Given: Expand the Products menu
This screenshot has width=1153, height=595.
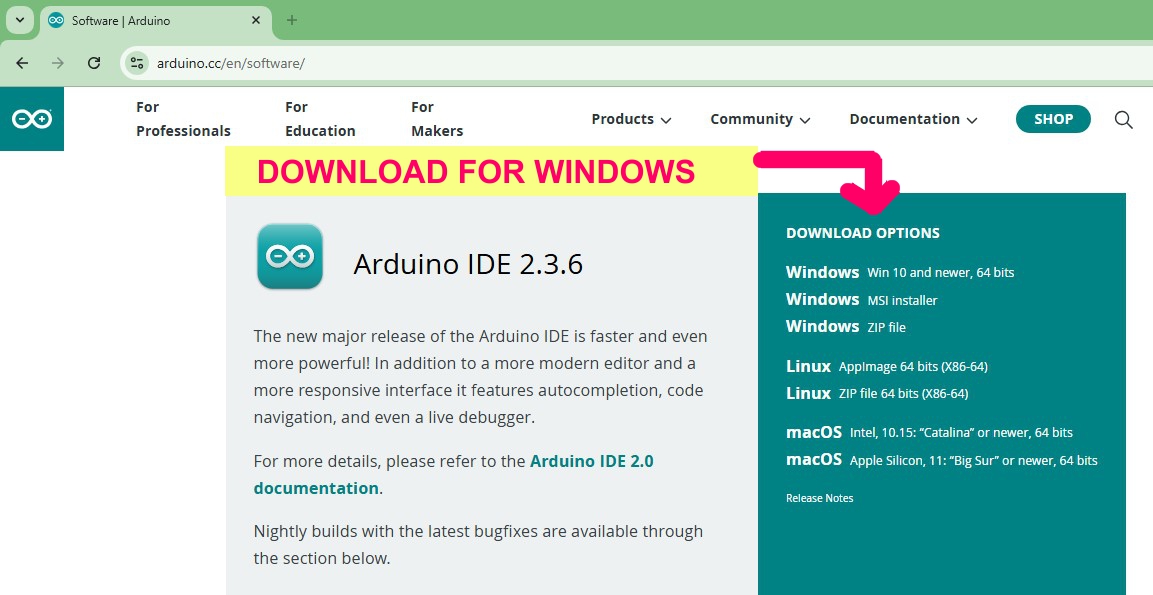Looking at the screenshot, I should [x=631, y=119].
